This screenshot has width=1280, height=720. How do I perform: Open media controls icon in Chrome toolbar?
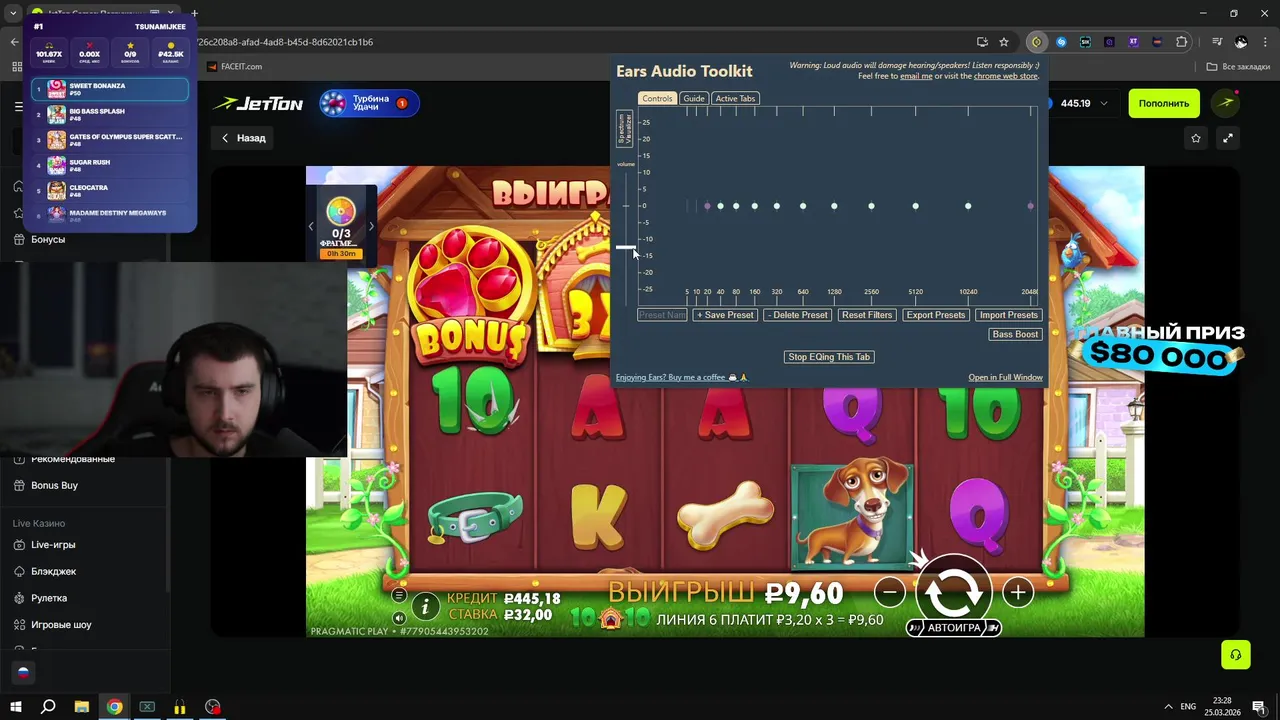pos(1217,42)
